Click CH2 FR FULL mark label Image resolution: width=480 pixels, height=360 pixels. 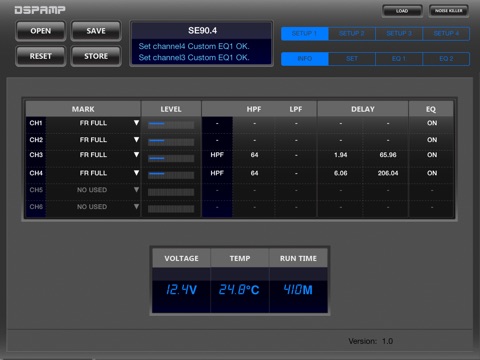click(x=93, y=140)
